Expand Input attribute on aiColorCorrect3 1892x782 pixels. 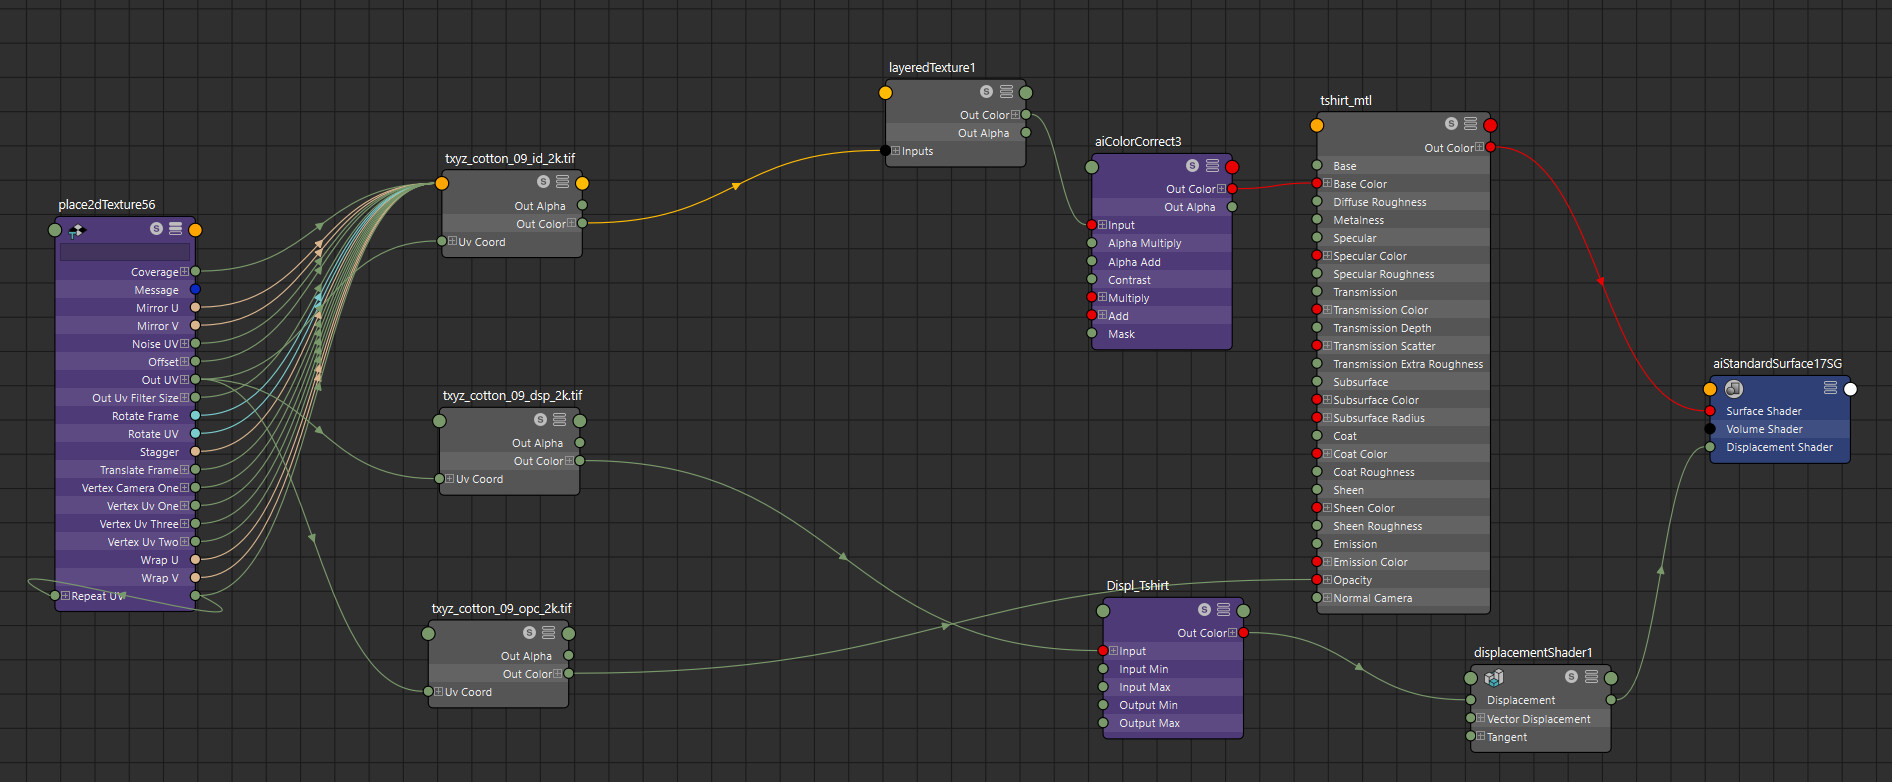click(1102, 225)
